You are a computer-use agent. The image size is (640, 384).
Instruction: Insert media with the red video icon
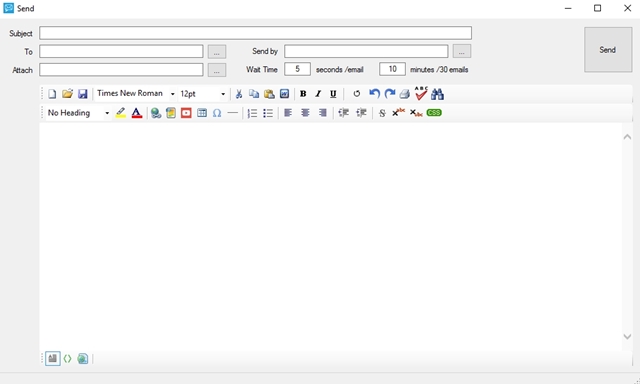pos(186,113)
